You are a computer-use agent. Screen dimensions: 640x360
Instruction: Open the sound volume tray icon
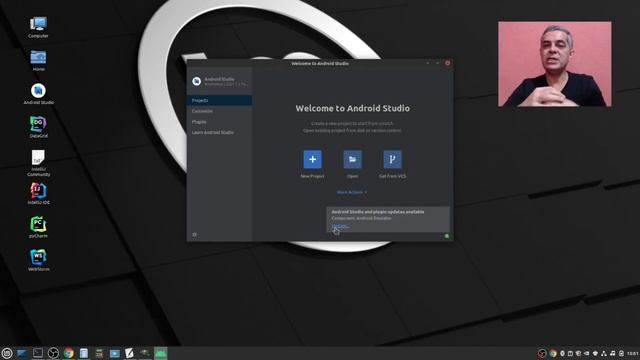point(613,353)
